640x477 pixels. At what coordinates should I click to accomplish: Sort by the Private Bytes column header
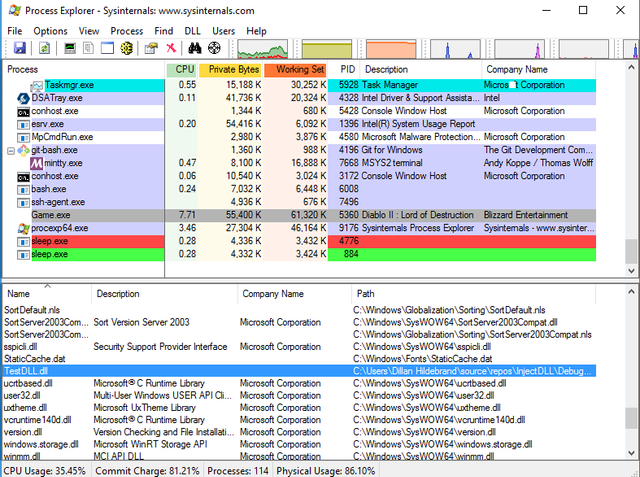[x=233, y=69]
